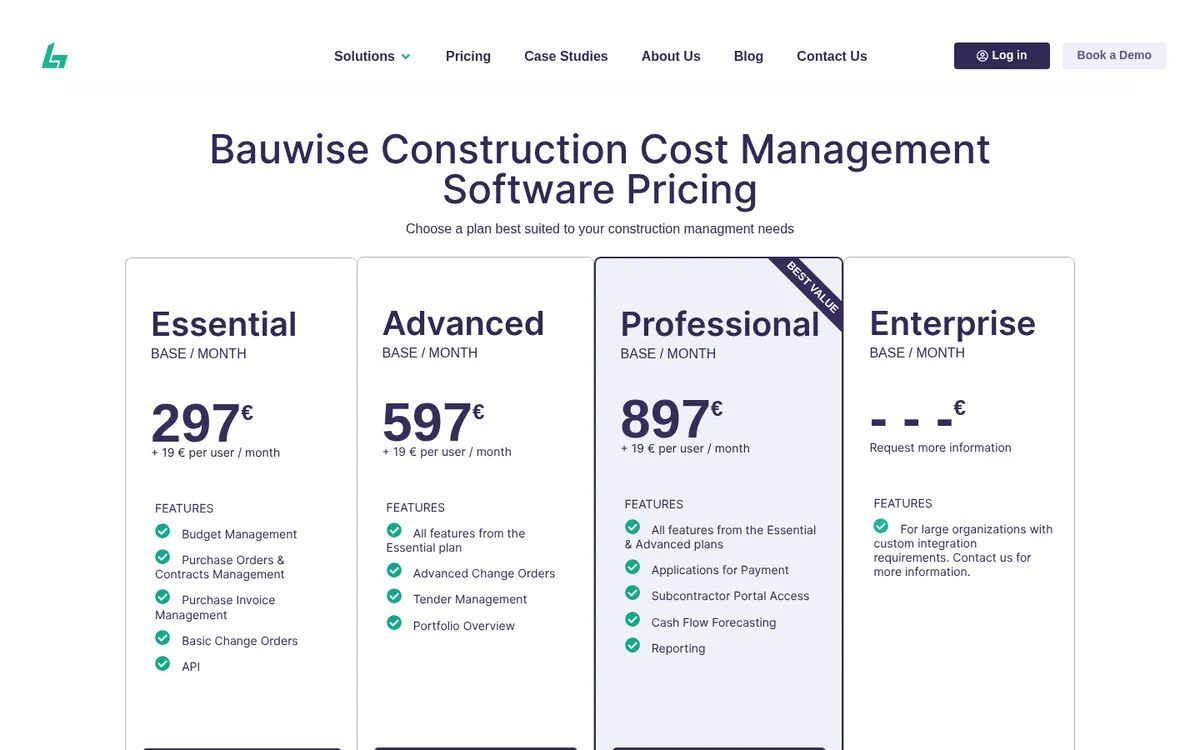Click the 597€ price
Screen dimensions: 1200x750
tap(433, 420)
